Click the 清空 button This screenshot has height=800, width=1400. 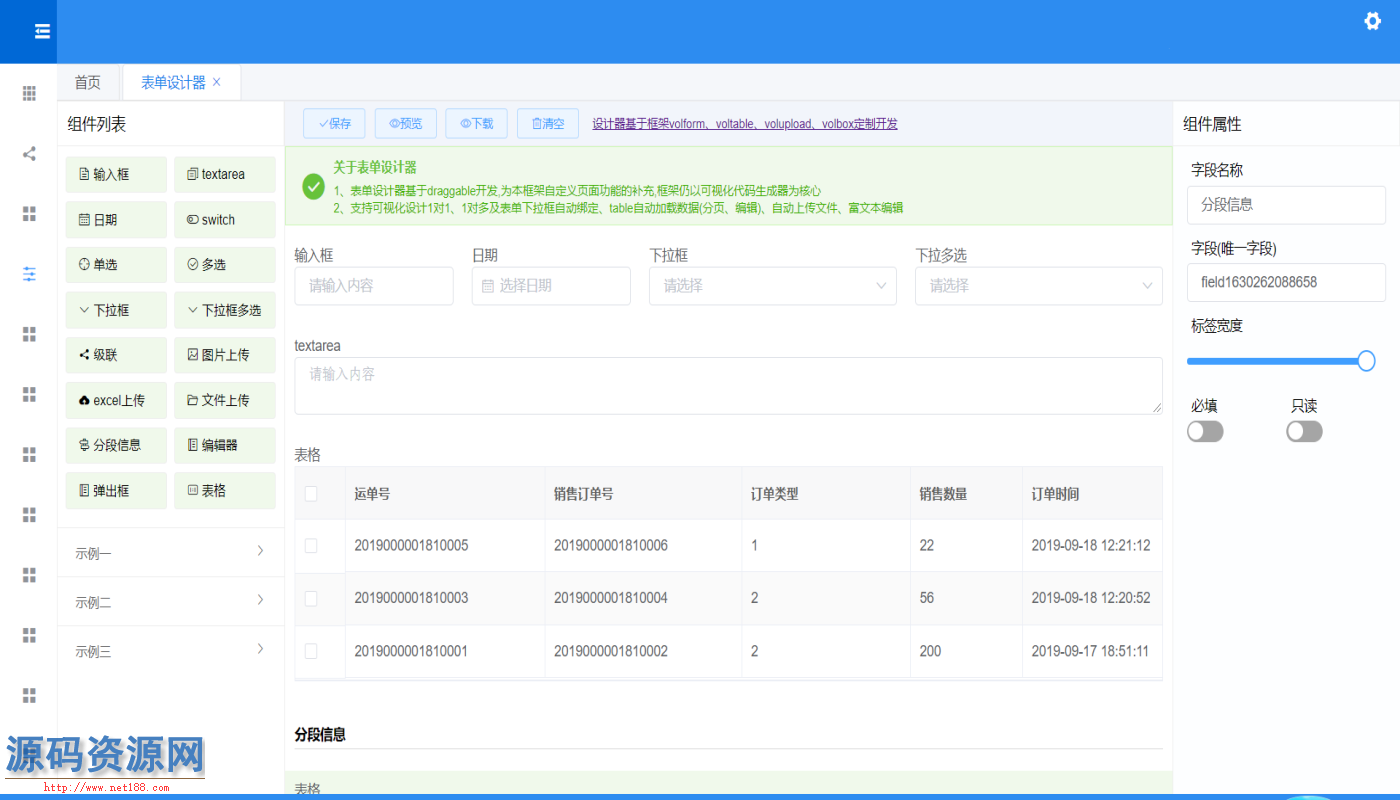(x=548, y=123)
